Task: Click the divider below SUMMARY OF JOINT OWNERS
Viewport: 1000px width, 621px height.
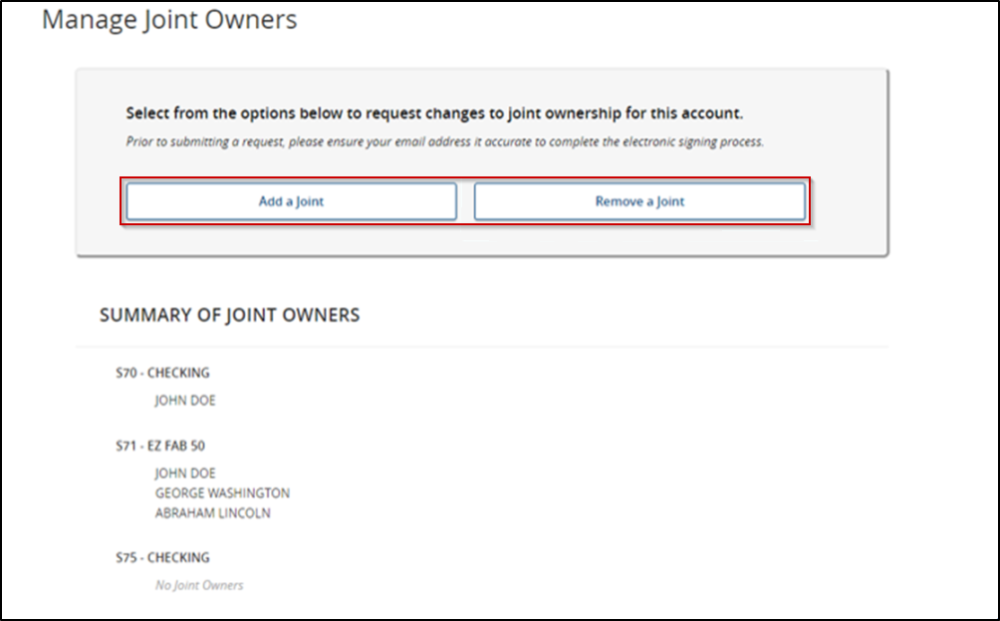Action: [x=490, y=341]
